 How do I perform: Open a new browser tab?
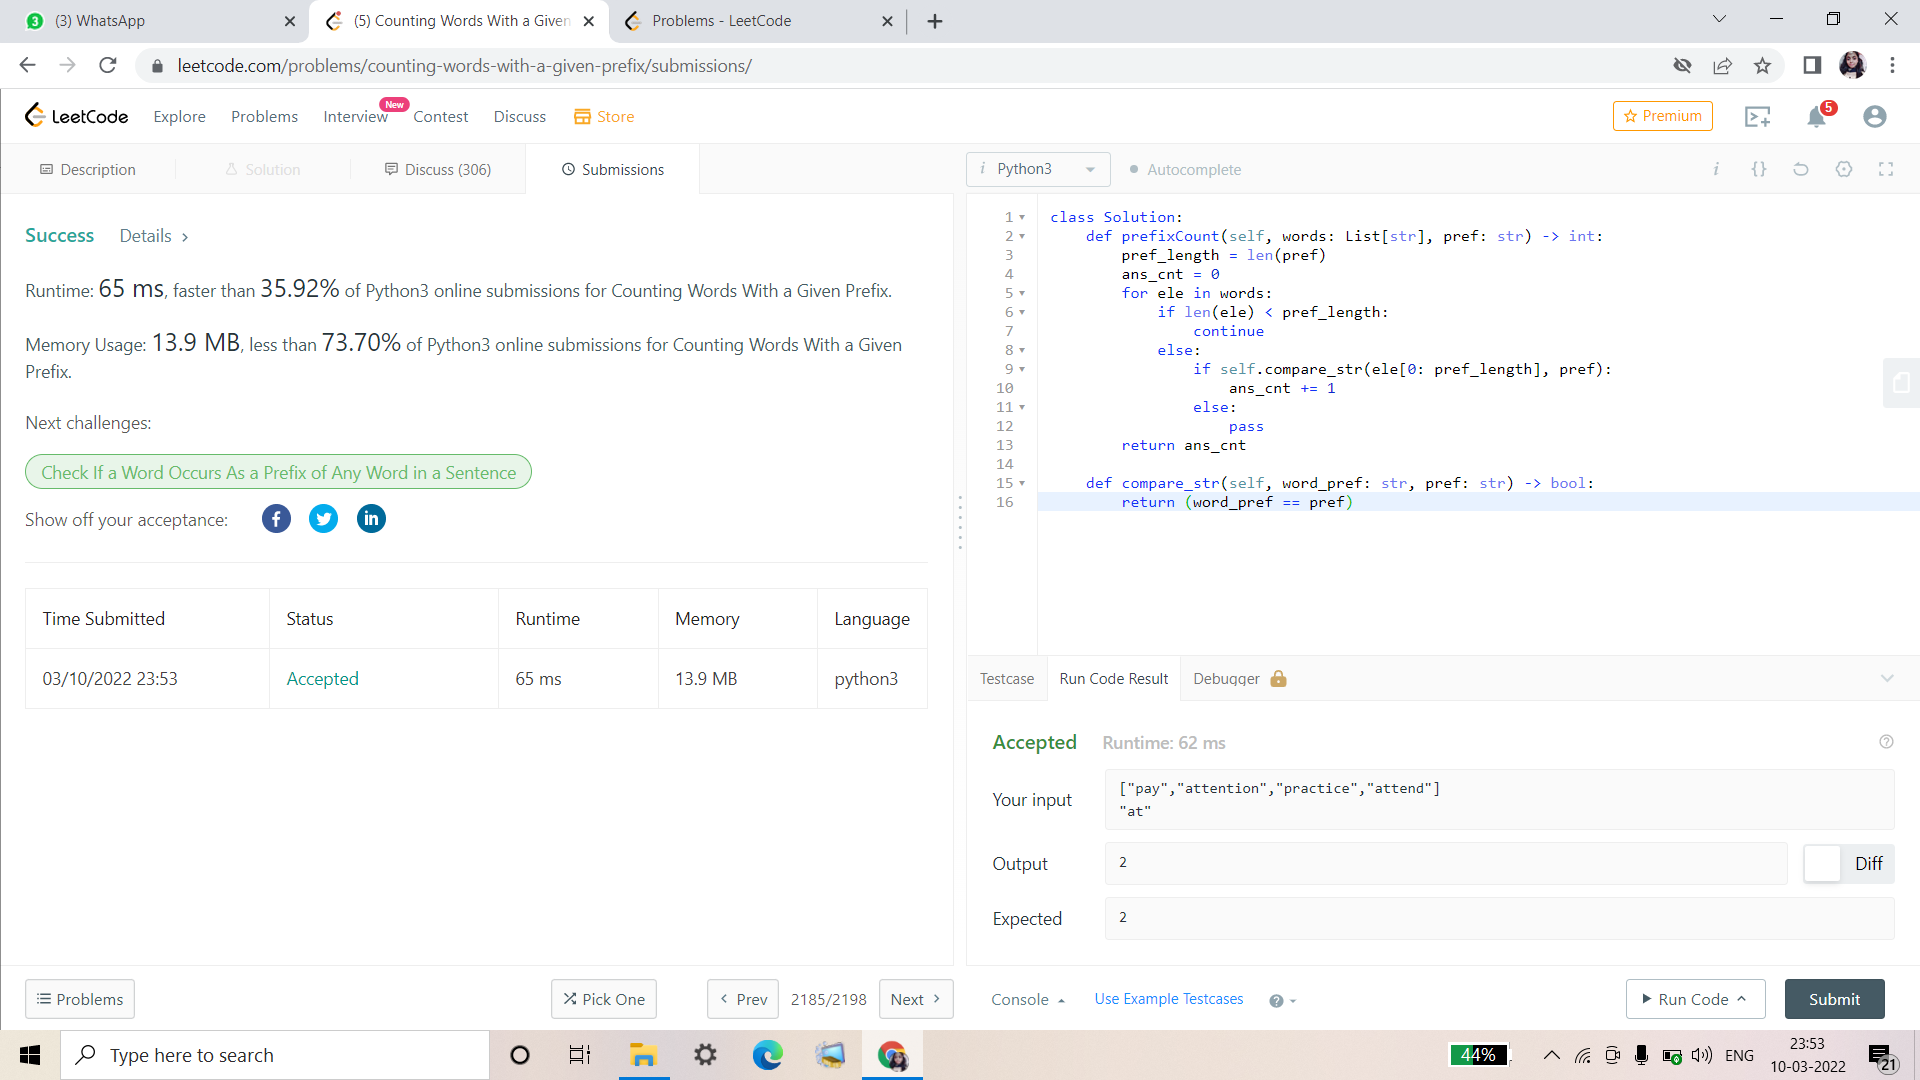pos(935,21)
